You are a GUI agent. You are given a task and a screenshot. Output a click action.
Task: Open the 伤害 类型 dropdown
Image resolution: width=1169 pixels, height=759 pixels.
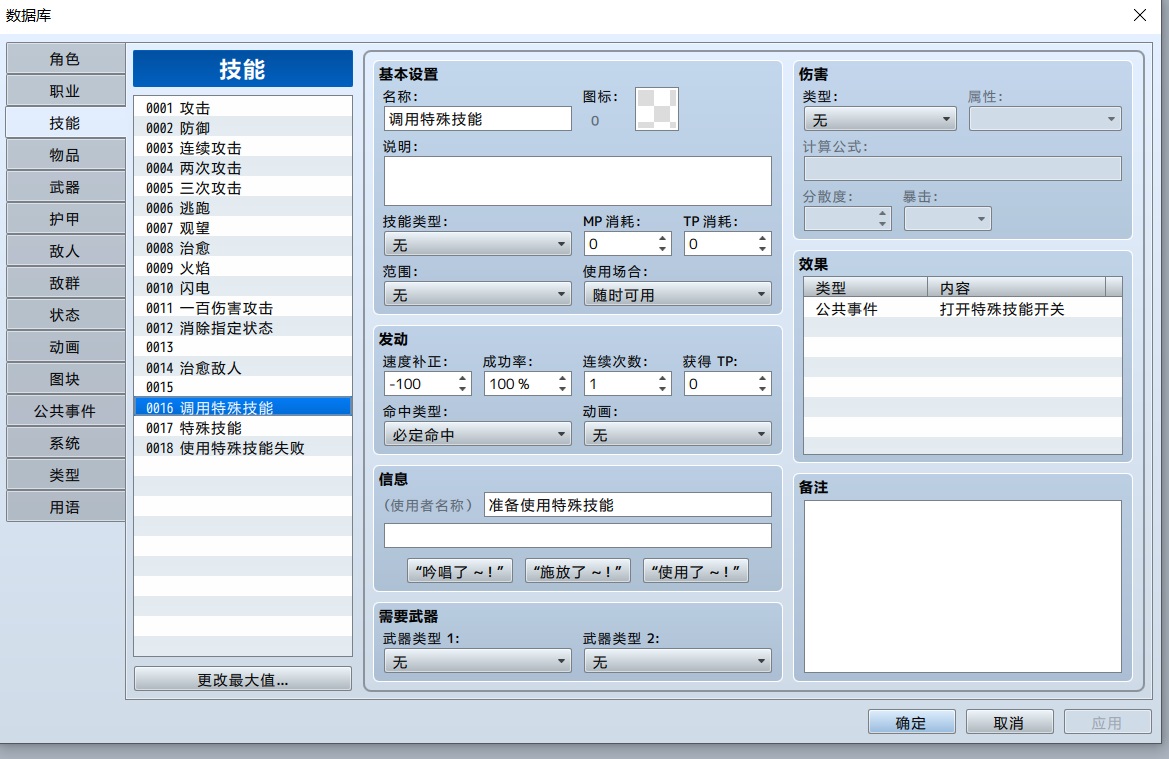click(x=880, y=119)
